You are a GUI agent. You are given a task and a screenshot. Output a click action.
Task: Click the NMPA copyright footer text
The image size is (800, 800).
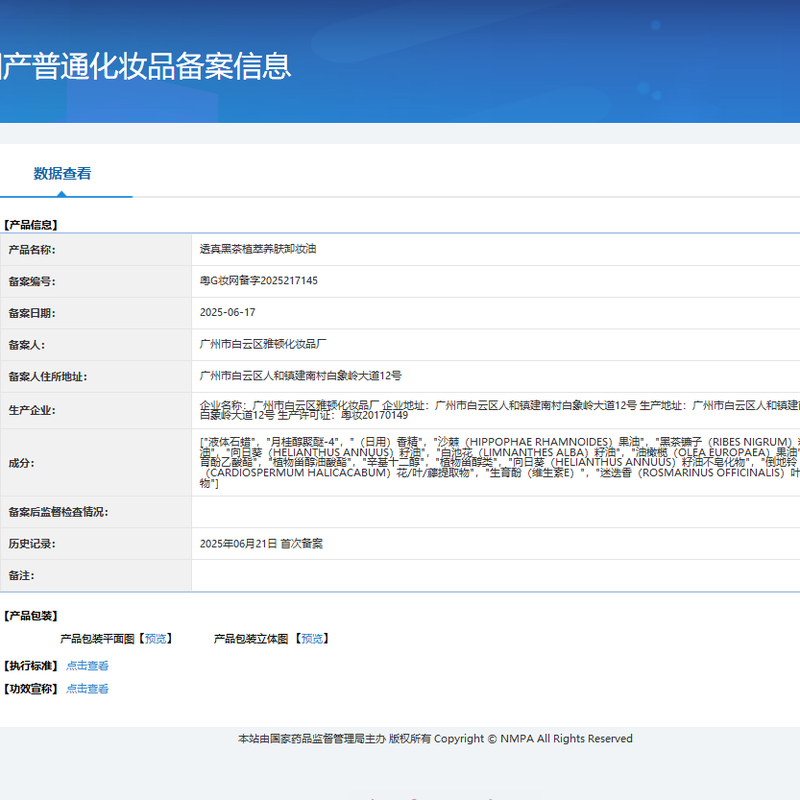[x=435, y=739]
